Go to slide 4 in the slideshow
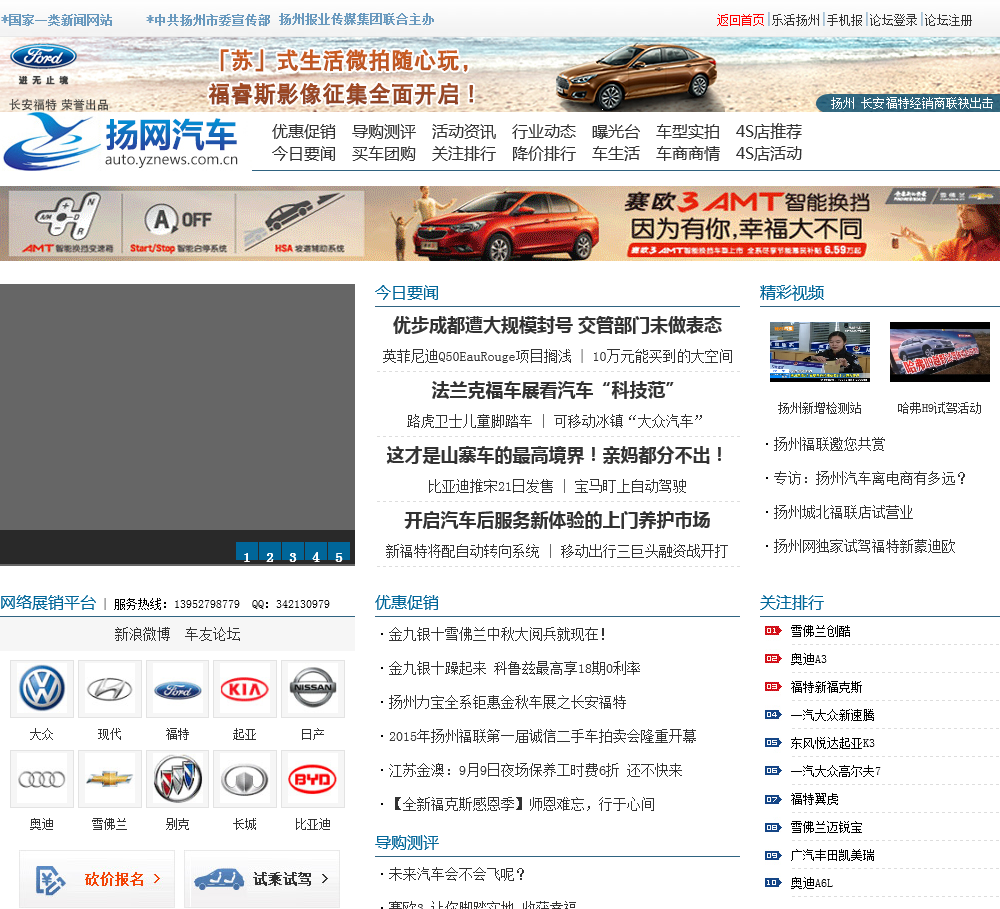The height and width of the screenshot is (909, 1000). point(316,554)
